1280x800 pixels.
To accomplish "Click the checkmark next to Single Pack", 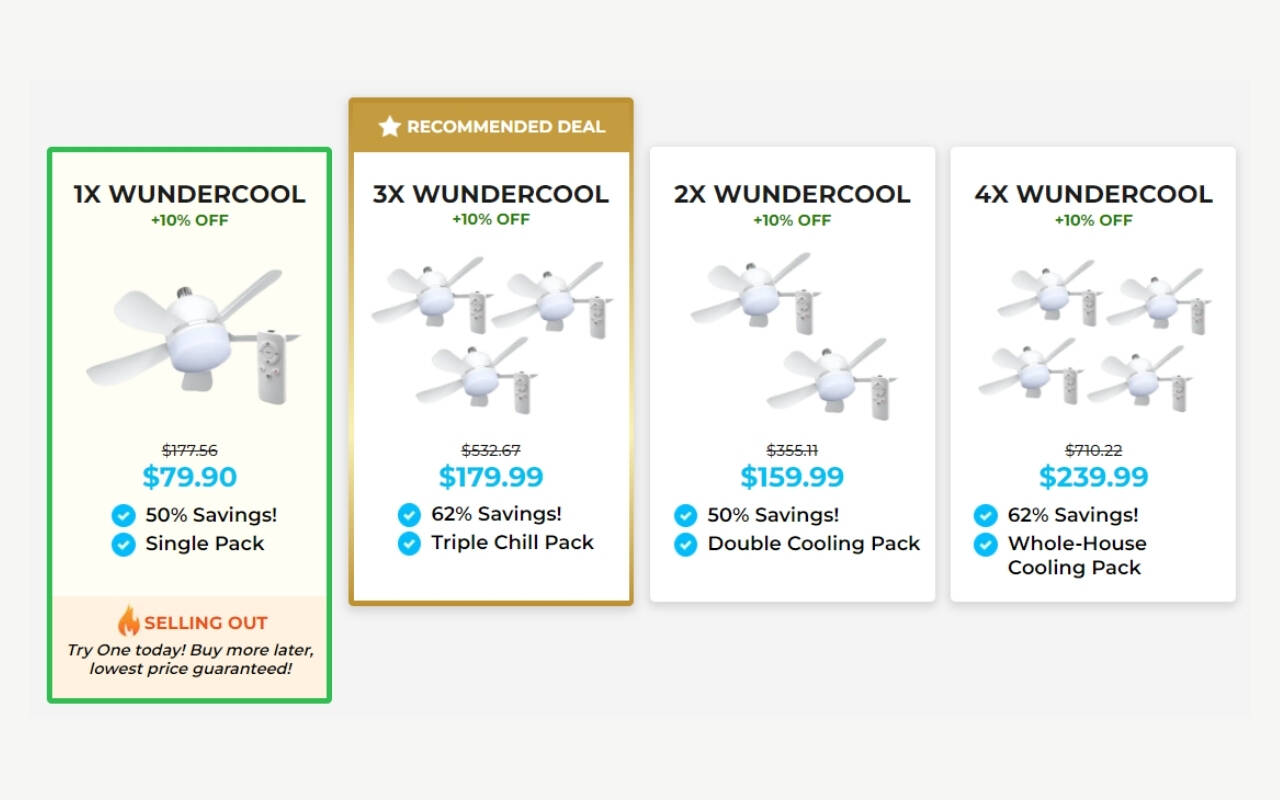I will [122, 543].
